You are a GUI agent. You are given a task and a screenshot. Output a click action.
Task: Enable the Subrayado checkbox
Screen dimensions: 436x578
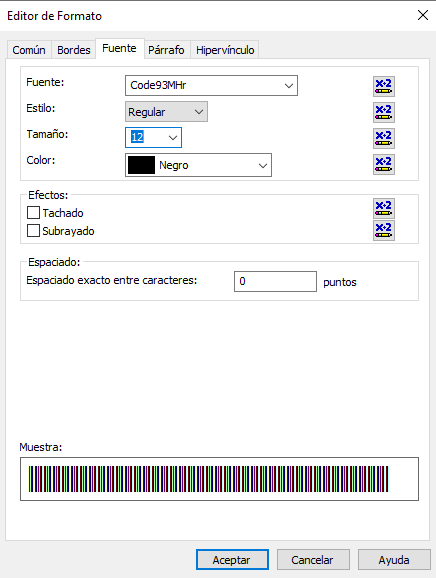tap(34, 231)
